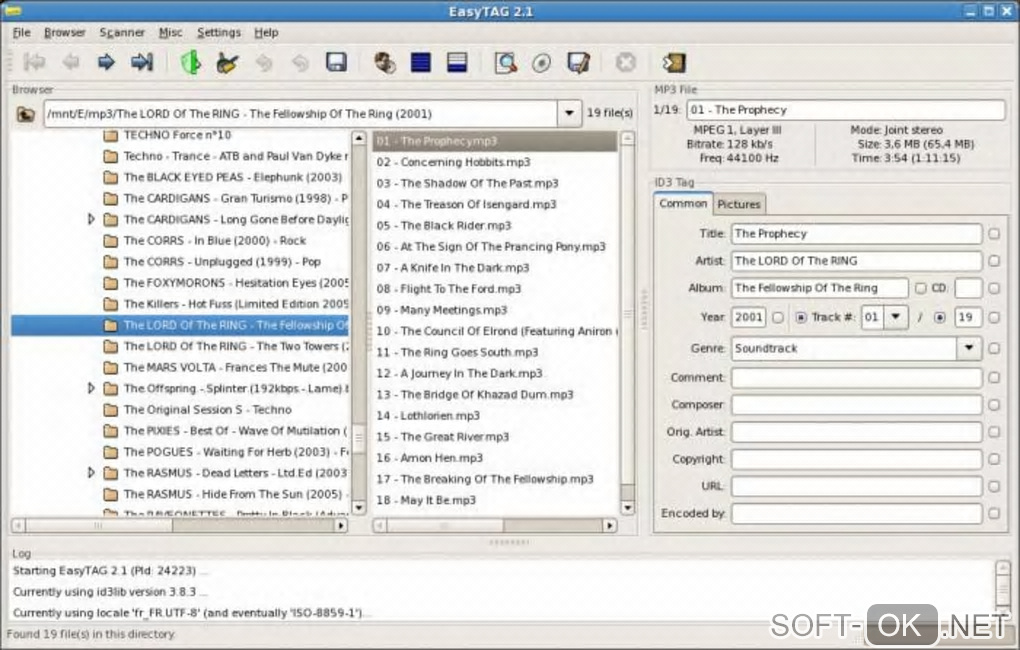Click the Comment input field
Viewport: 1020px width, 650px height.
click(x=856, y=377)
